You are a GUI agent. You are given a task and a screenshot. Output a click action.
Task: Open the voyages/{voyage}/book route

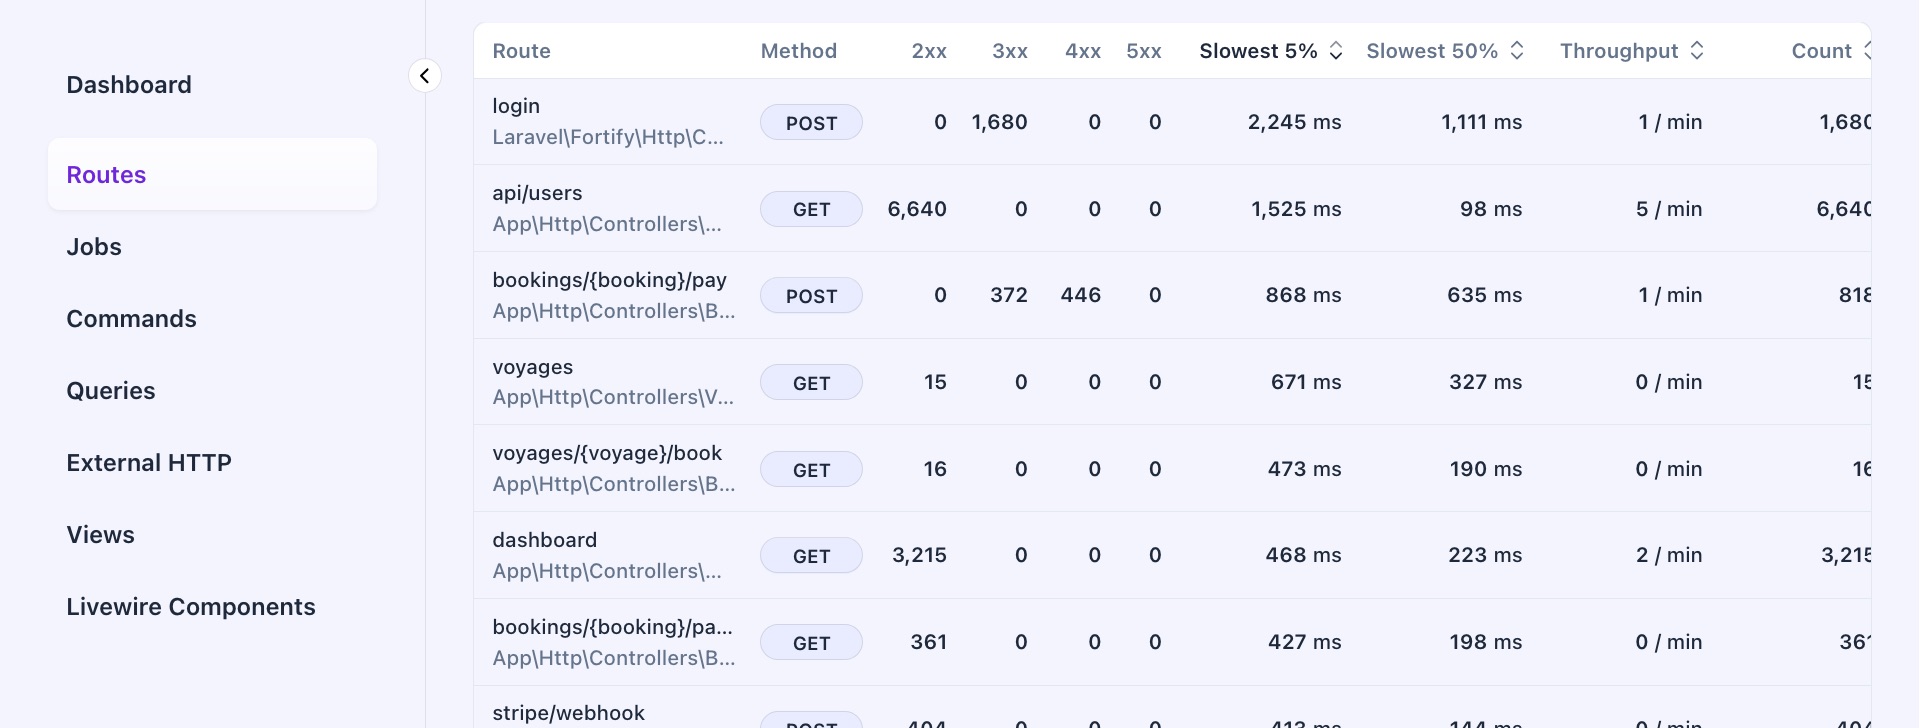pyautogui.click(x=607, y=453)
